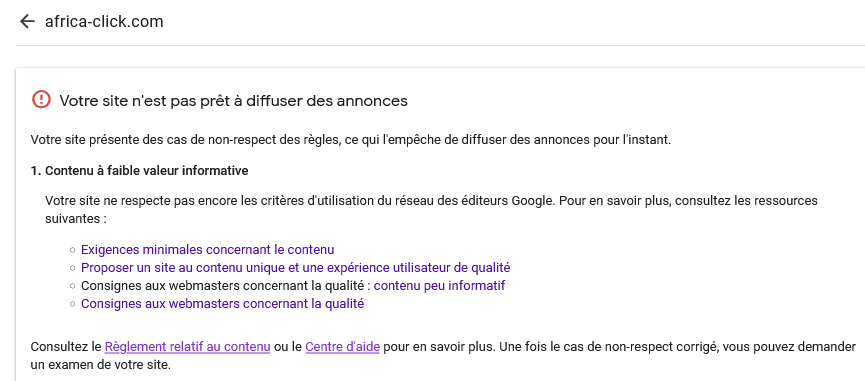Open the 'Règlement relatif au contenu' link
Image resolution: width=865 pixels, height=381 pixels.
[187, 347]
